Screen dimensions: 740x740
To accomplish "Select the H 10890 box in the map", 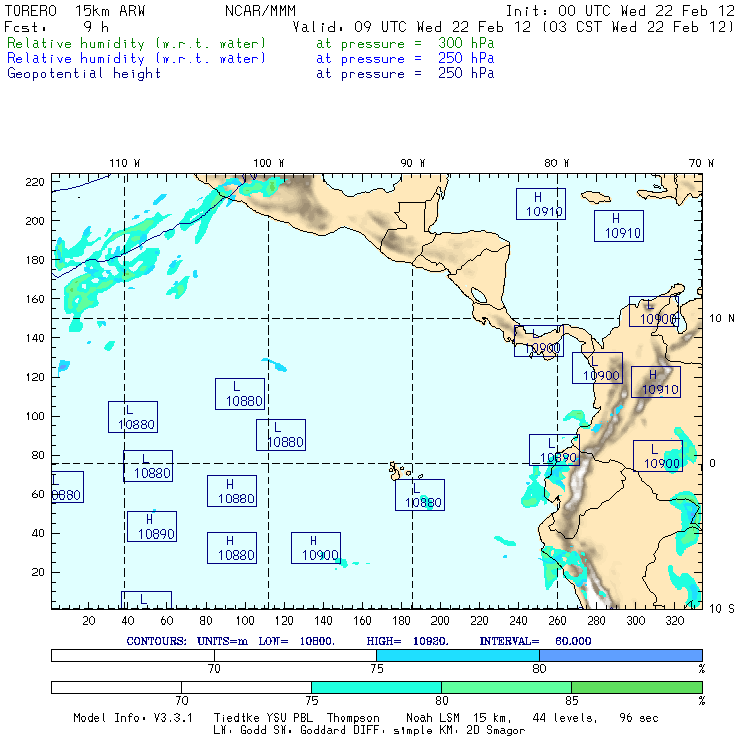I will point(152,526).
